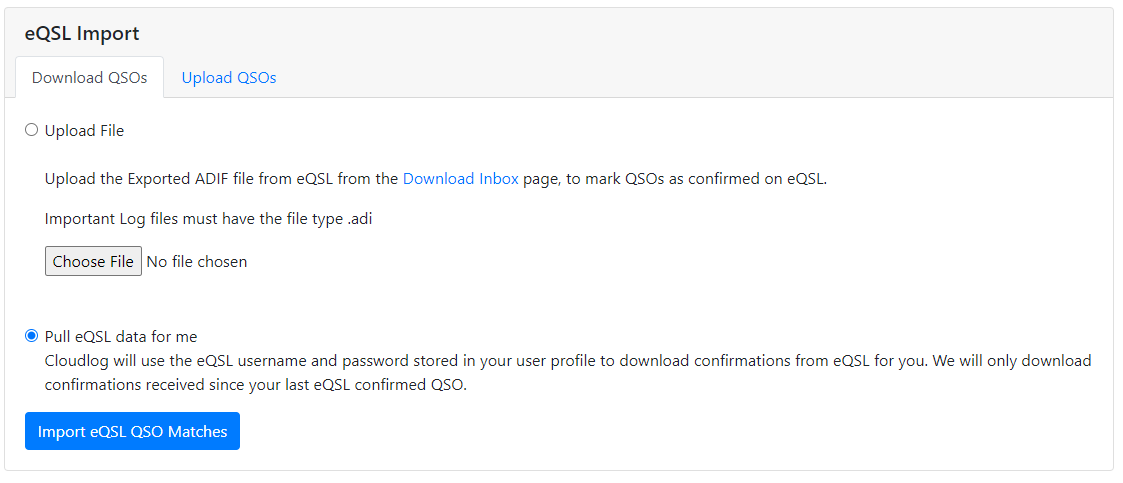This screenshot has height=483, width=1123.
Task: Follow the Download Inbox link
Action: (460, 180)
